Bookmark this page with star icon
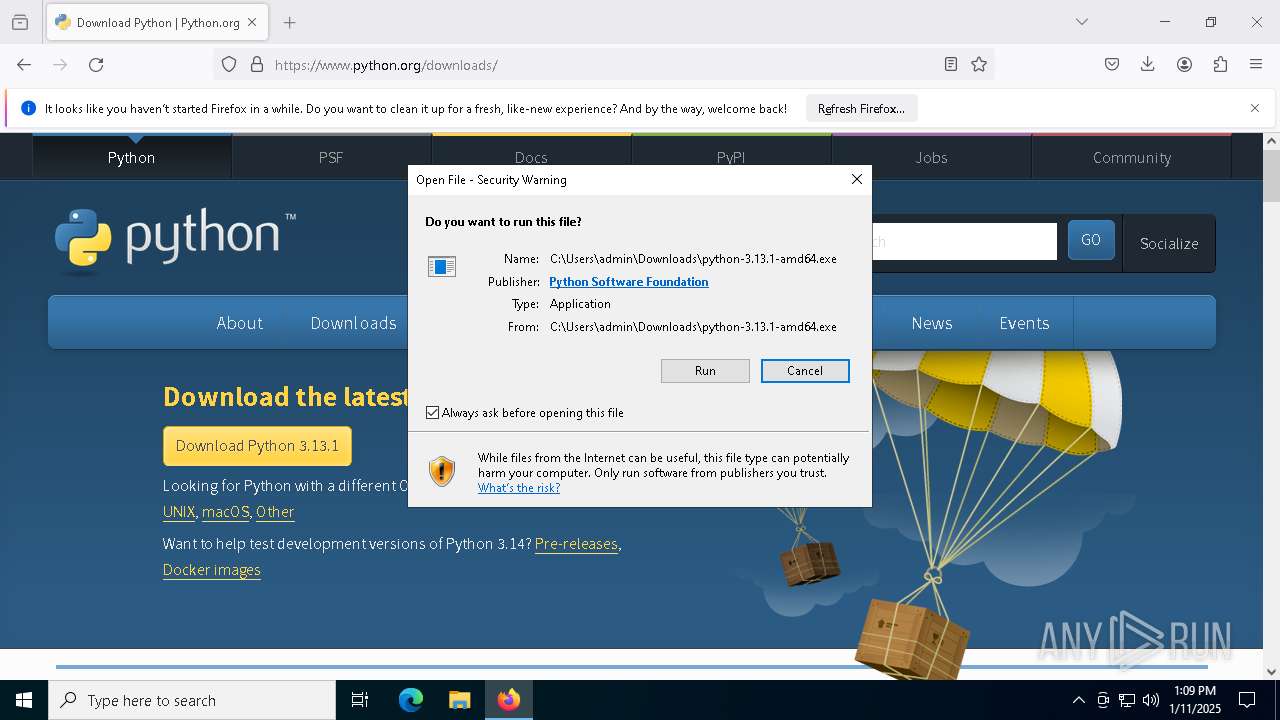 tap(979, 65)
